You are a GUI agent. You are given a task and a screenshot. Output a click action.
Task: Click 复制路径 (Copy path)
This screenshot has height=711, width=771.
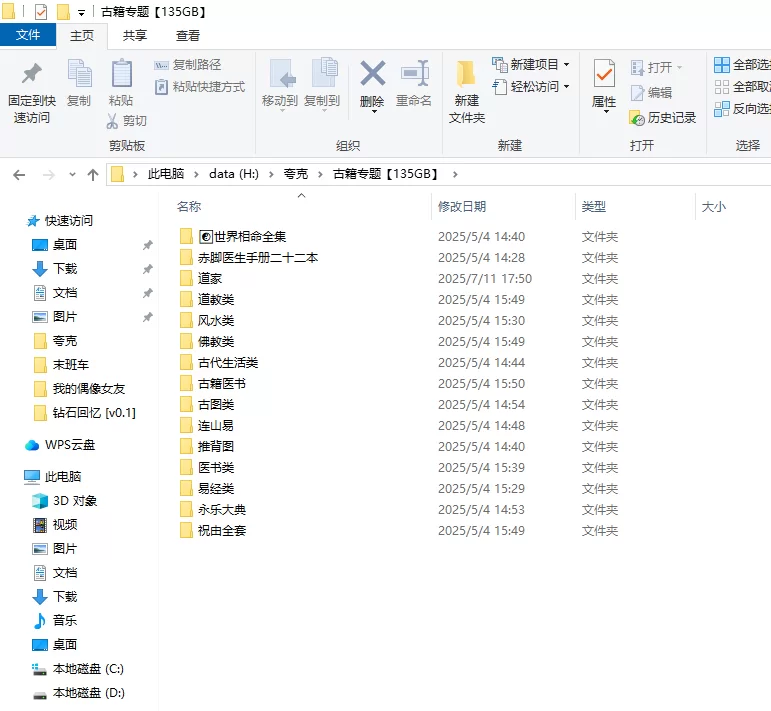tap(188, 64)
